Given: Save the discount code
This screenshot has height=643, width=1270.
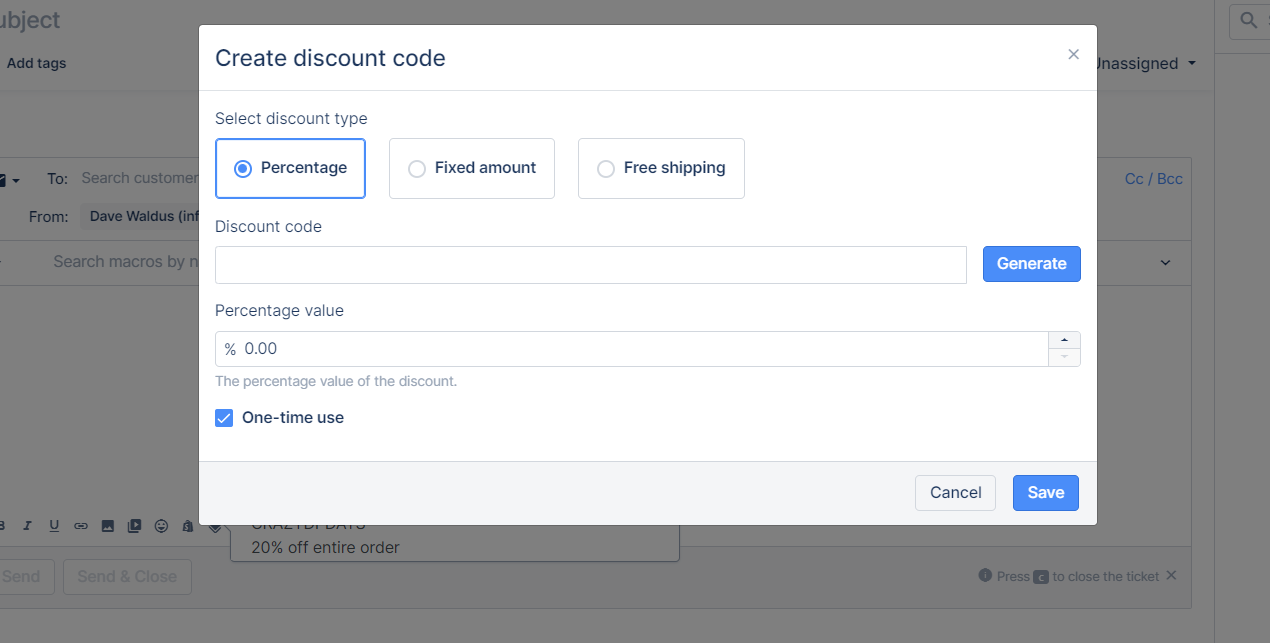Looking at the screenshot, I should (x=1045, y=493).
